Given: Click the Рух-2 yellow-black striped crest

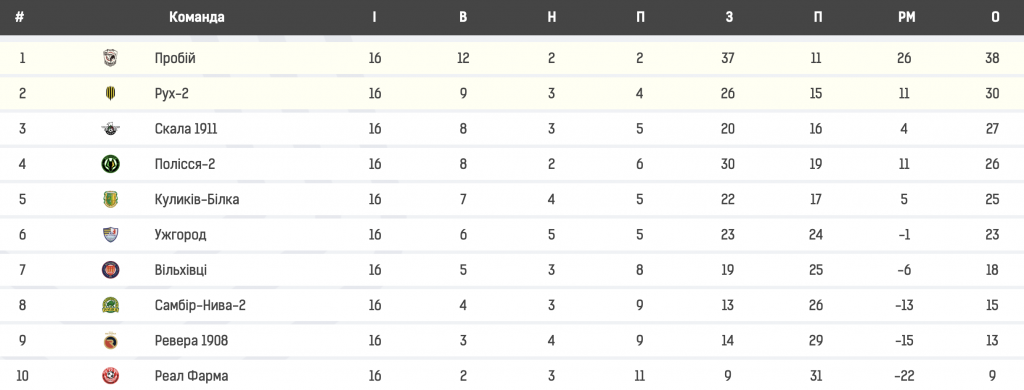Looking at the screenshot, I should click(110, 93).
